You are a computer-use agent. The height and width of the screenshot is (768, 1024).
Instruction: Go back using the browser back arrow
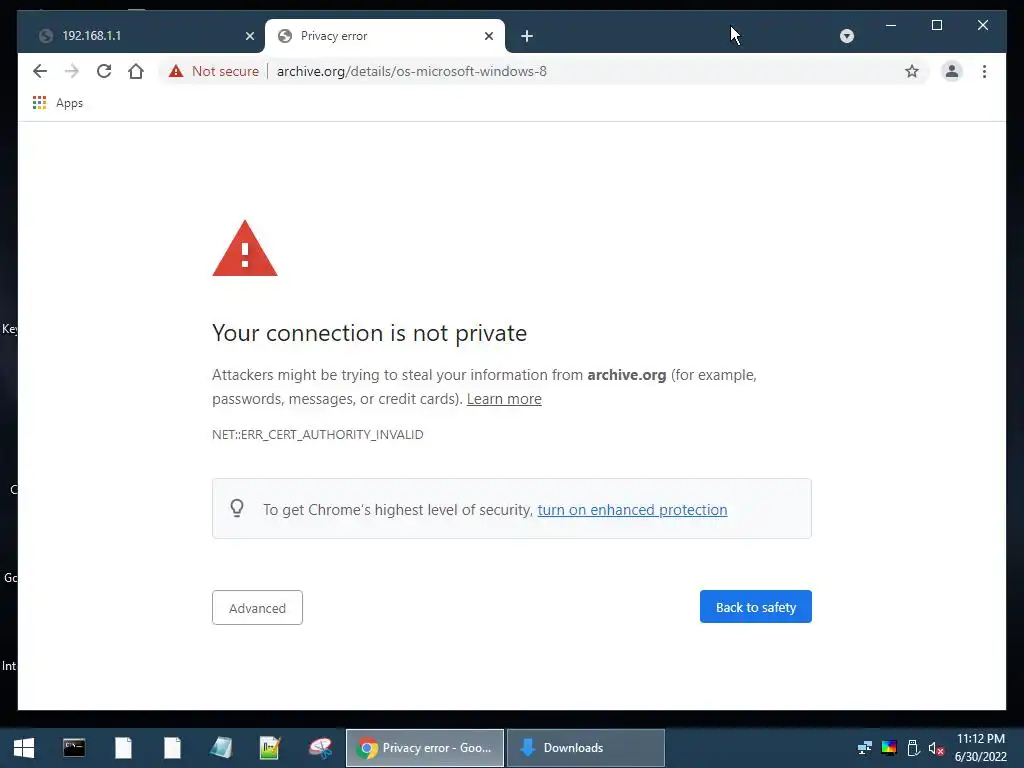point(40,71)
